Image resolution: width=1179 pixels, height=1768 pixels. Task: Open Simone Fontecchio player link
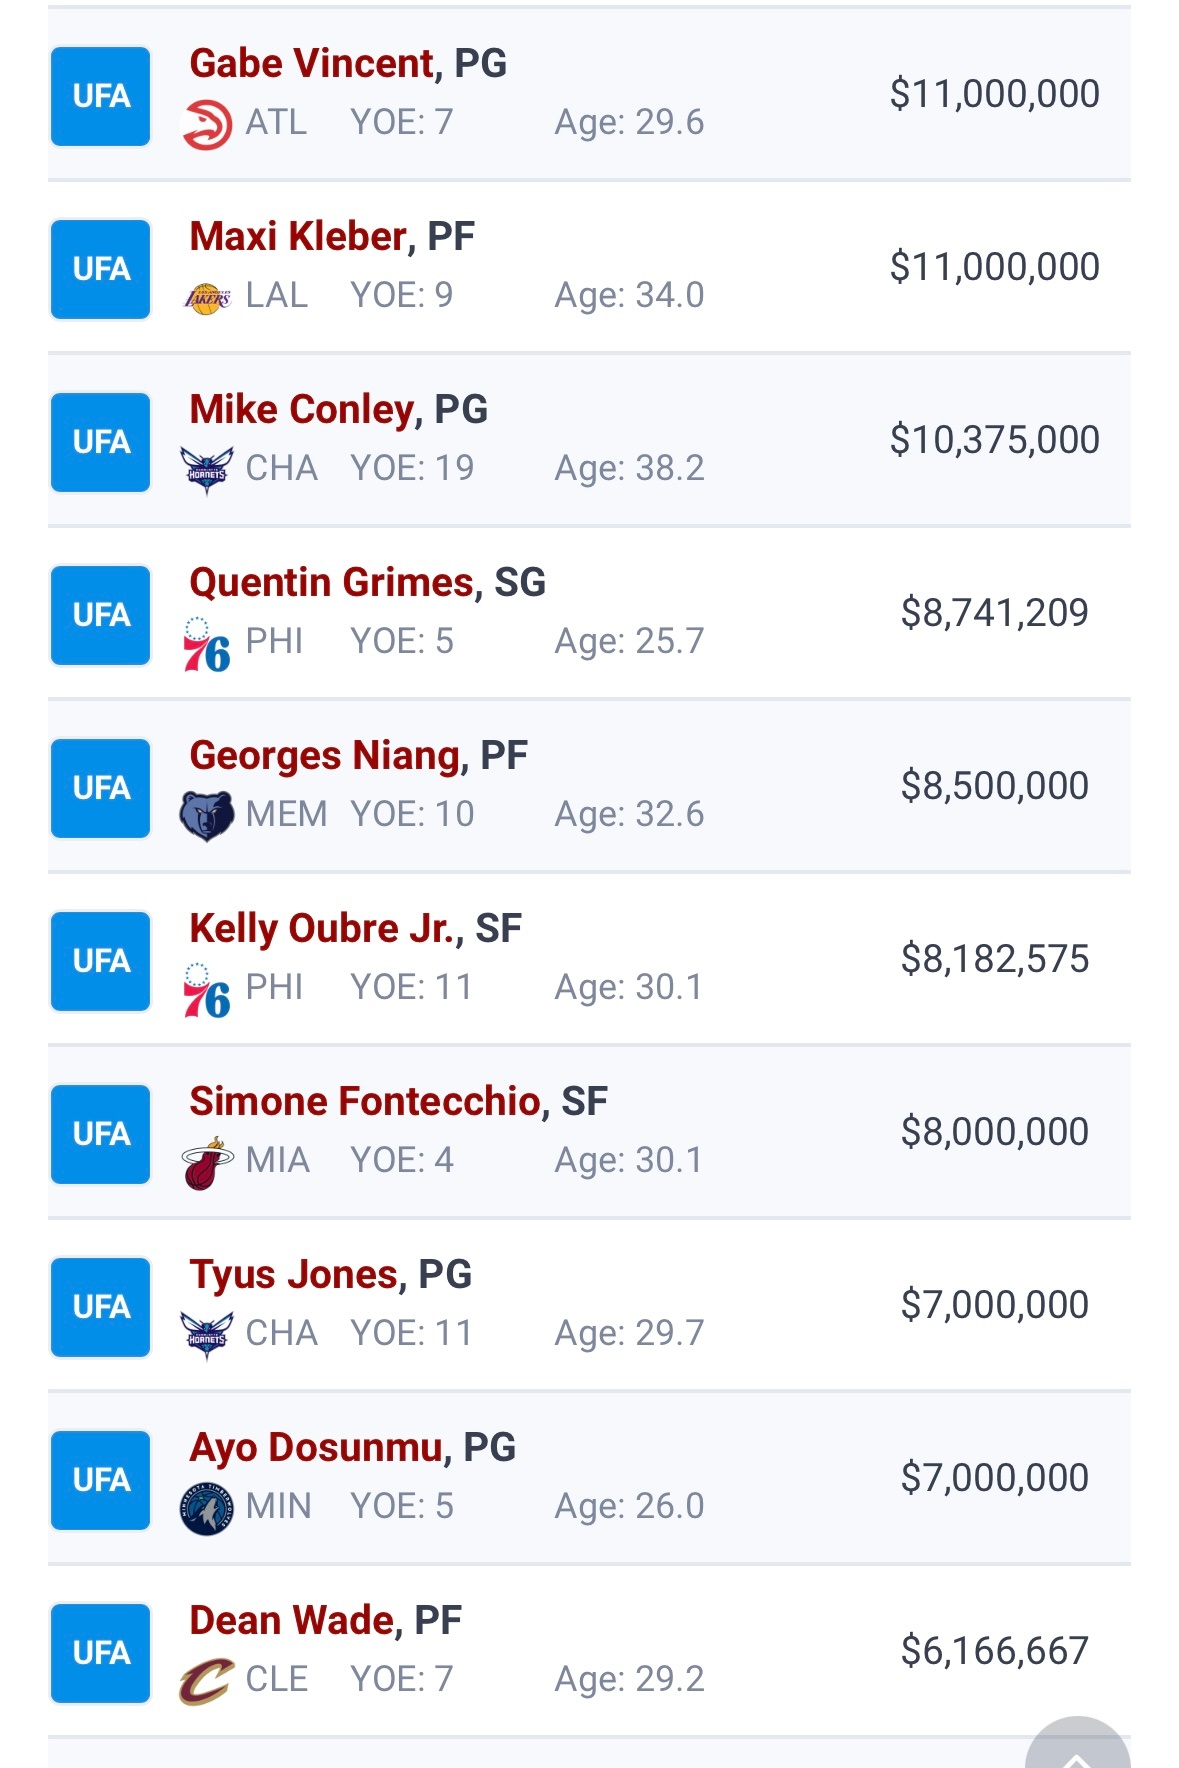click(x=364, y=1102)
